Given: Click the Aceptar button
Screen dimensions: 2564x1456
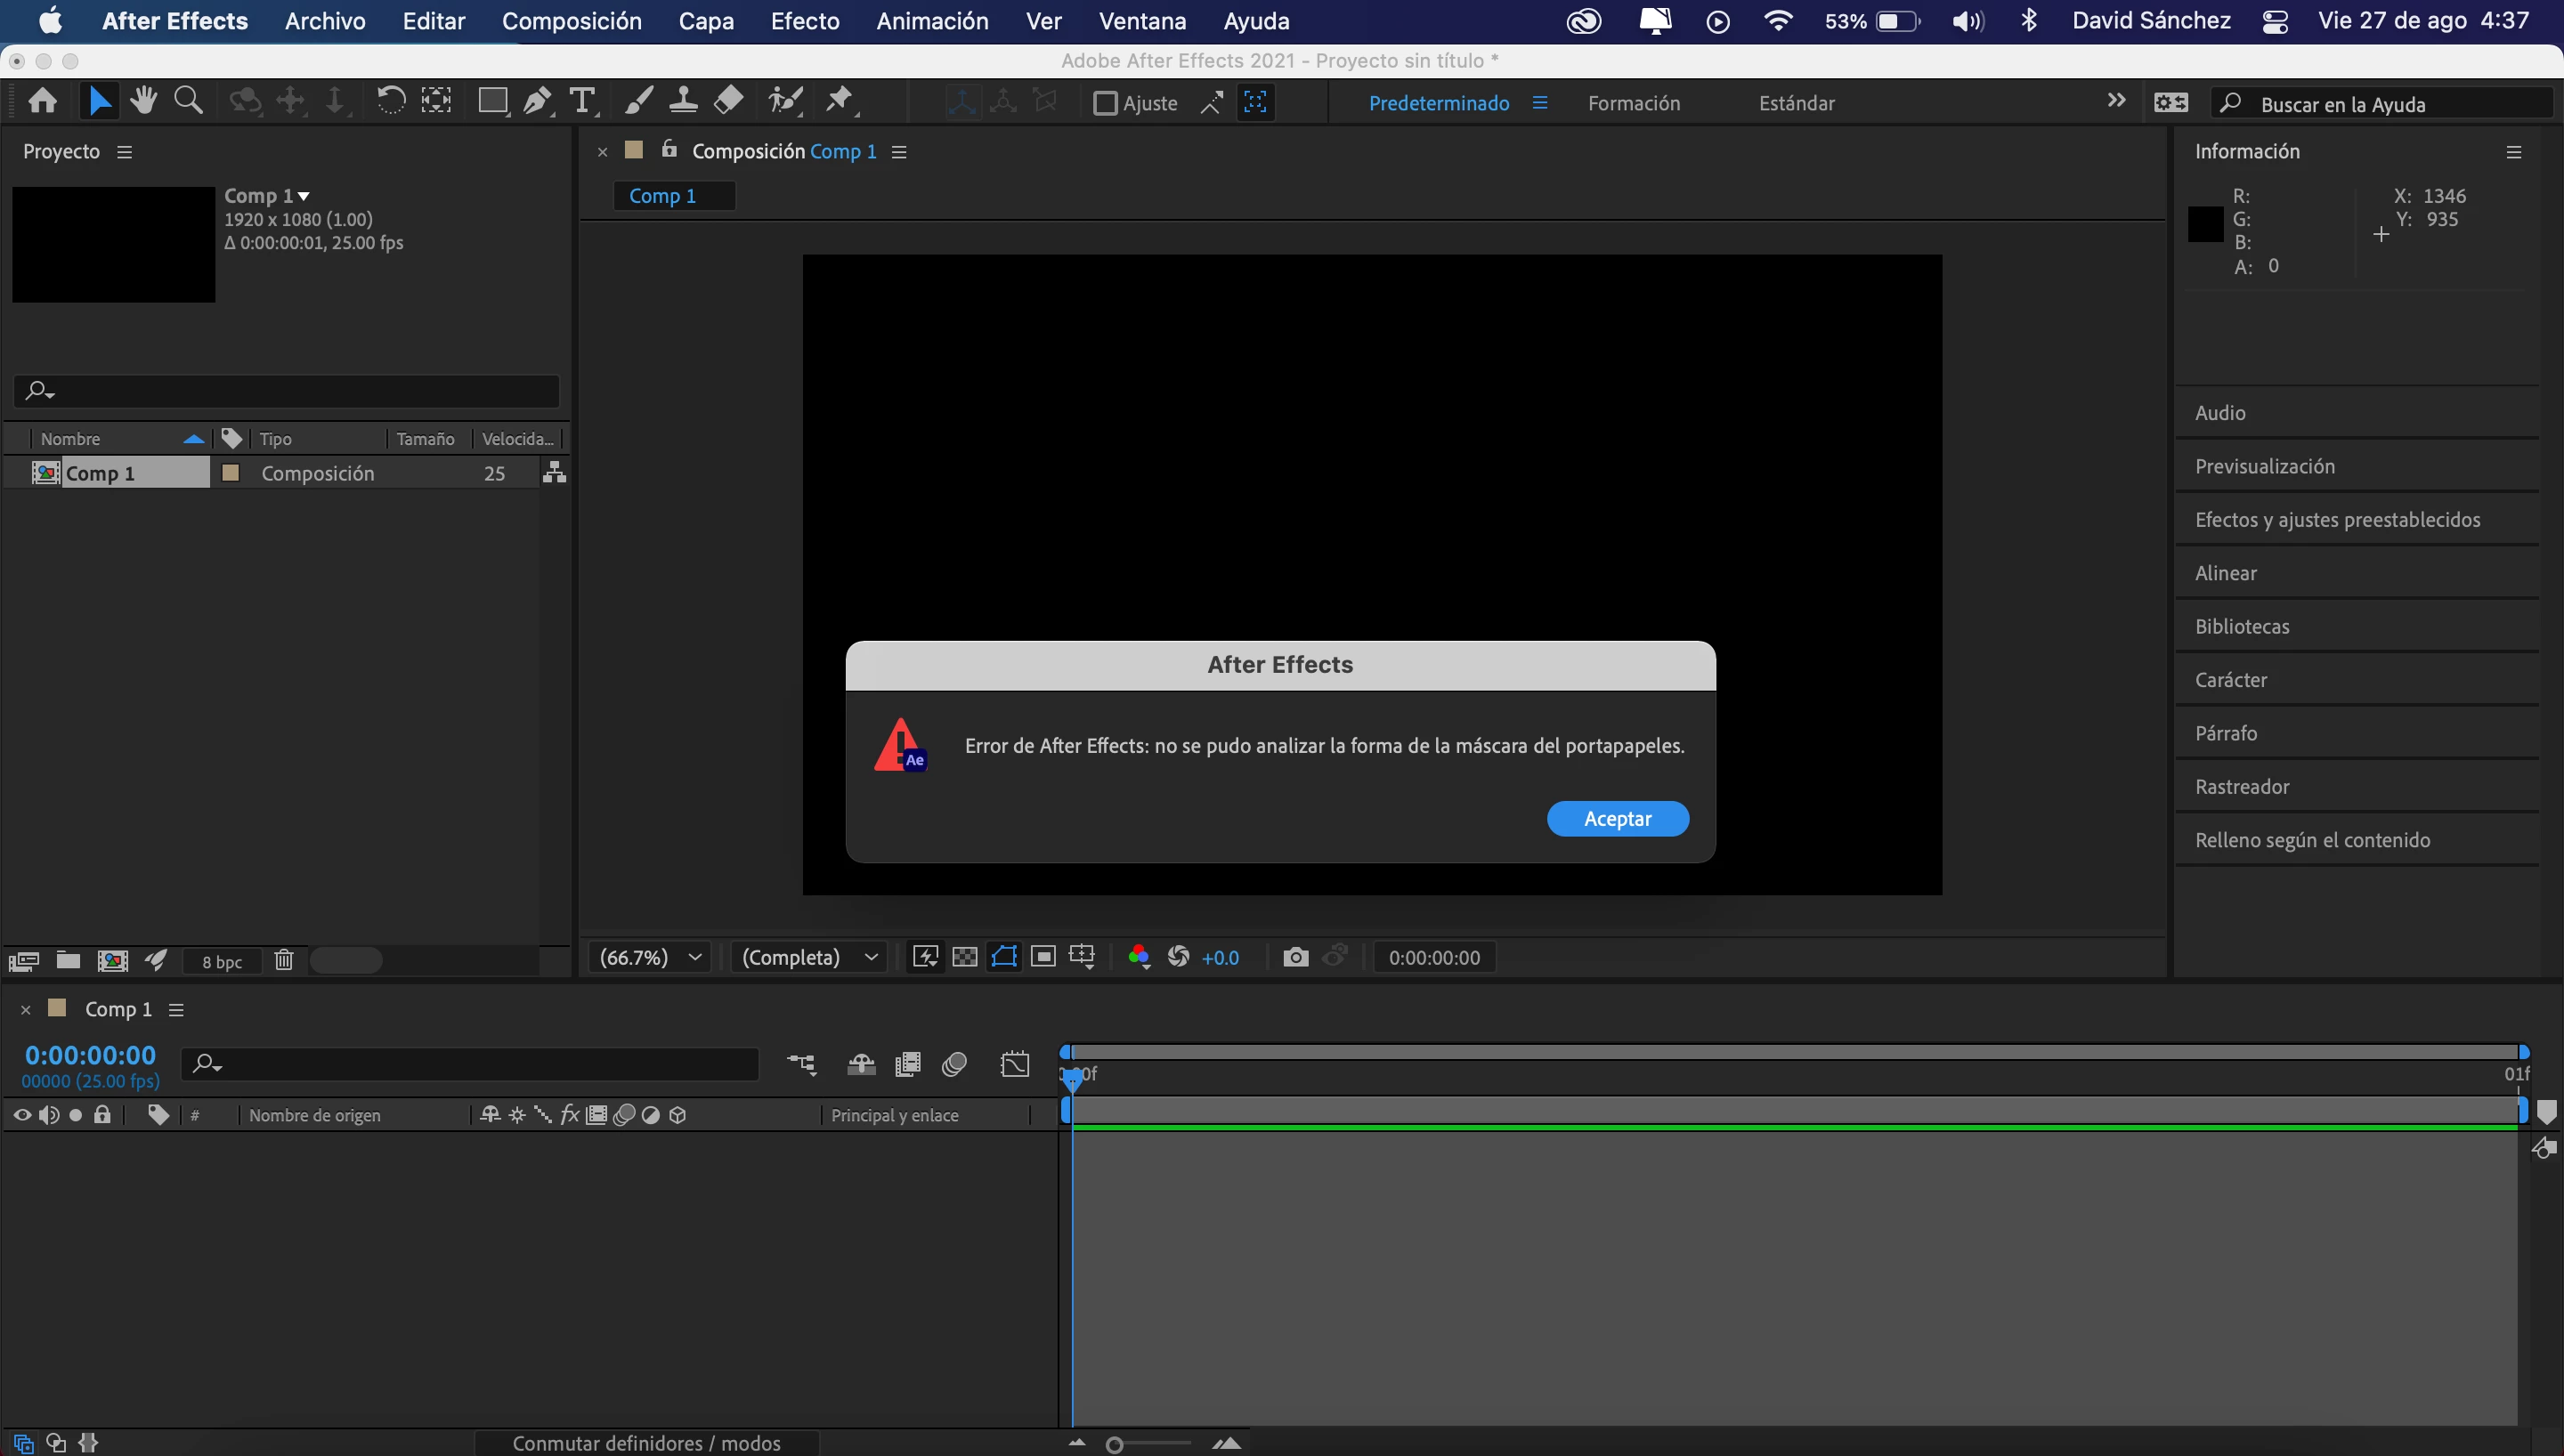Looking at the screenshot, I should [1617, 818].
